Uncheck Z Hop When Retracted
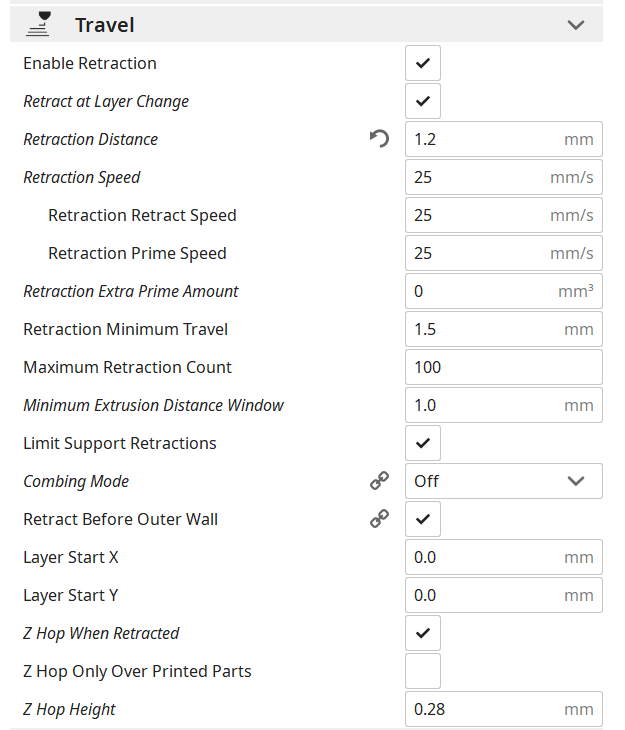This screenshot has width=625, height=730. [x=422, y=633]
